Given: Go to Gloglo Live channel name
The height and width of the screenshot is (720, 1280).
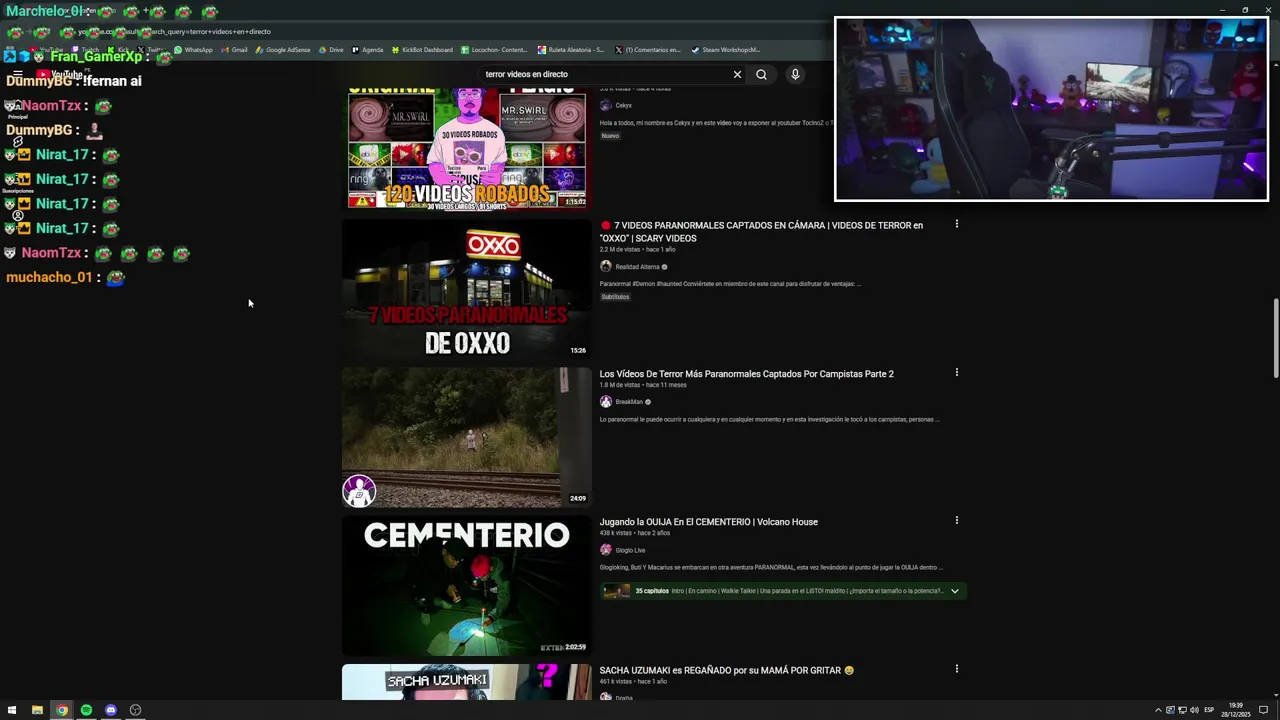Looking at the screenshot, I should 630,550.
